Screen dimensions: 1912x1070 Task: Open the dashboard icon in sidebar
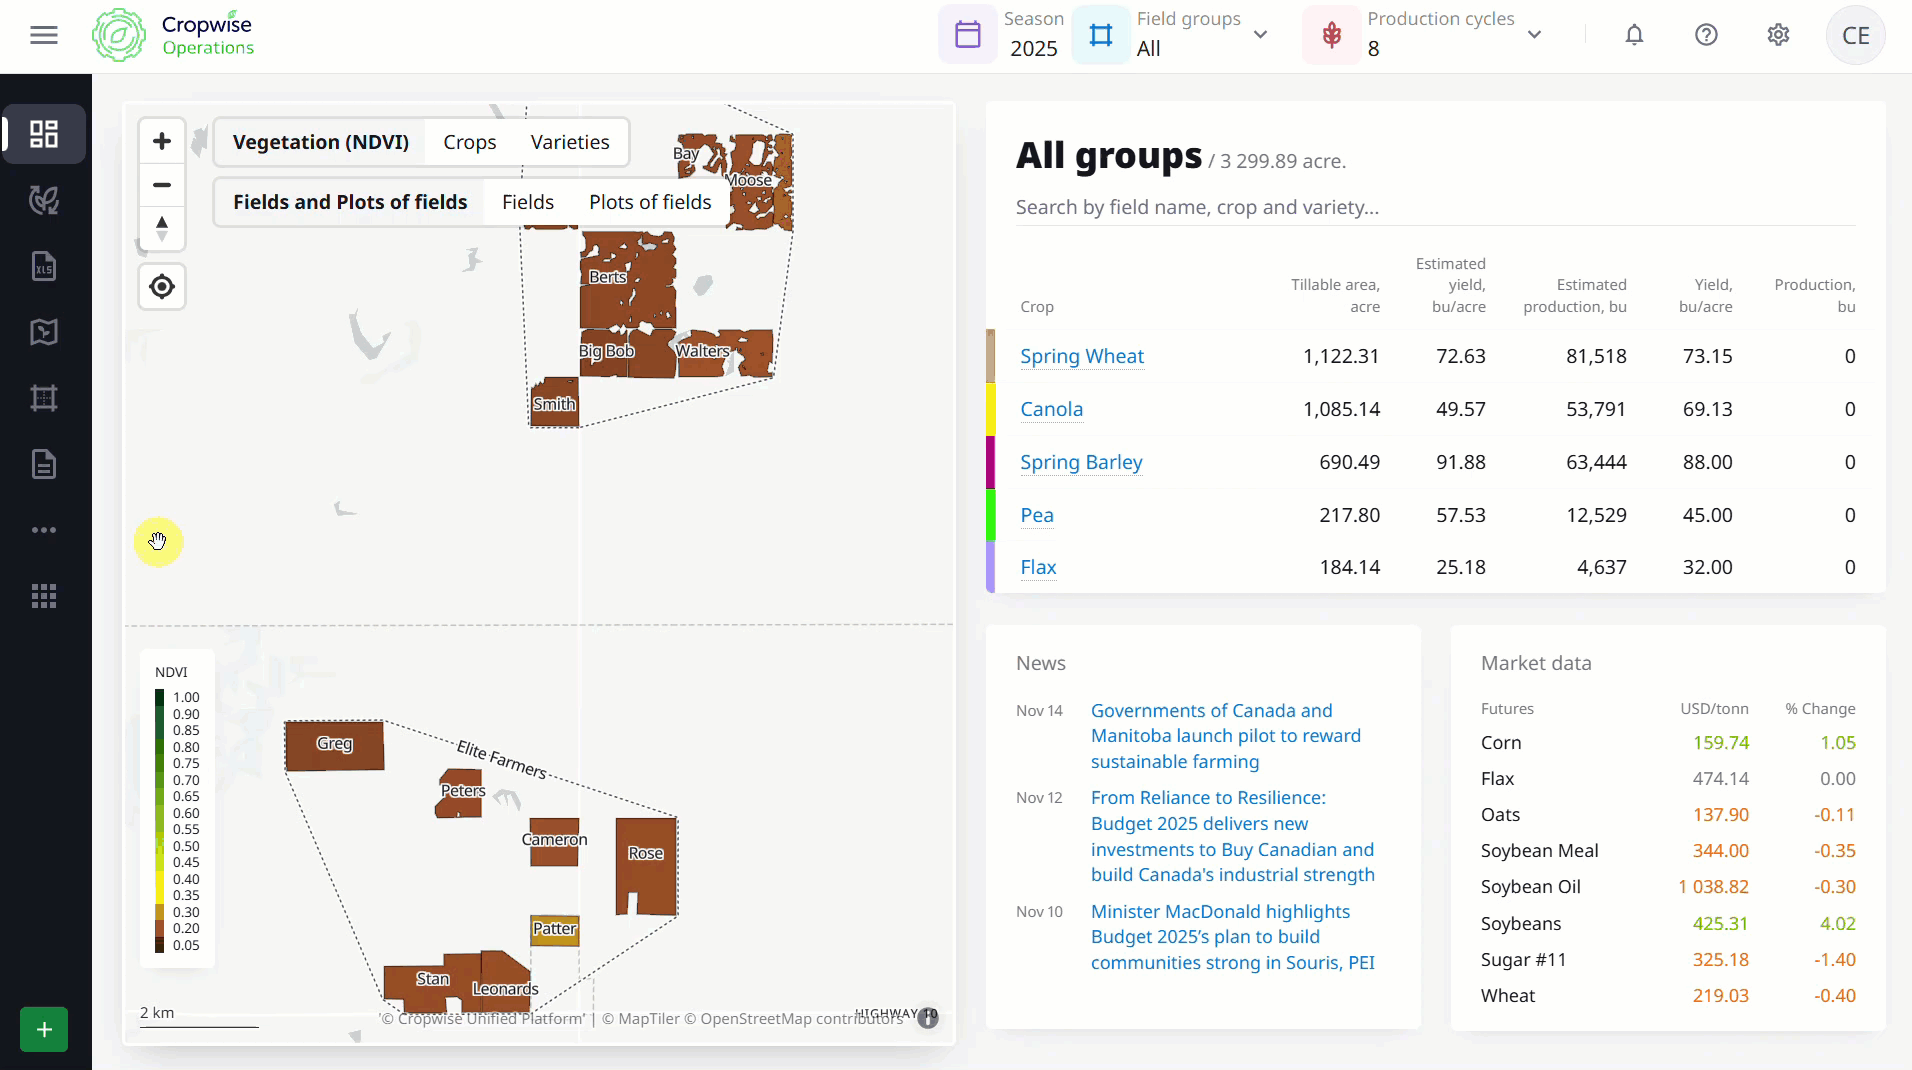pos(44,134)
